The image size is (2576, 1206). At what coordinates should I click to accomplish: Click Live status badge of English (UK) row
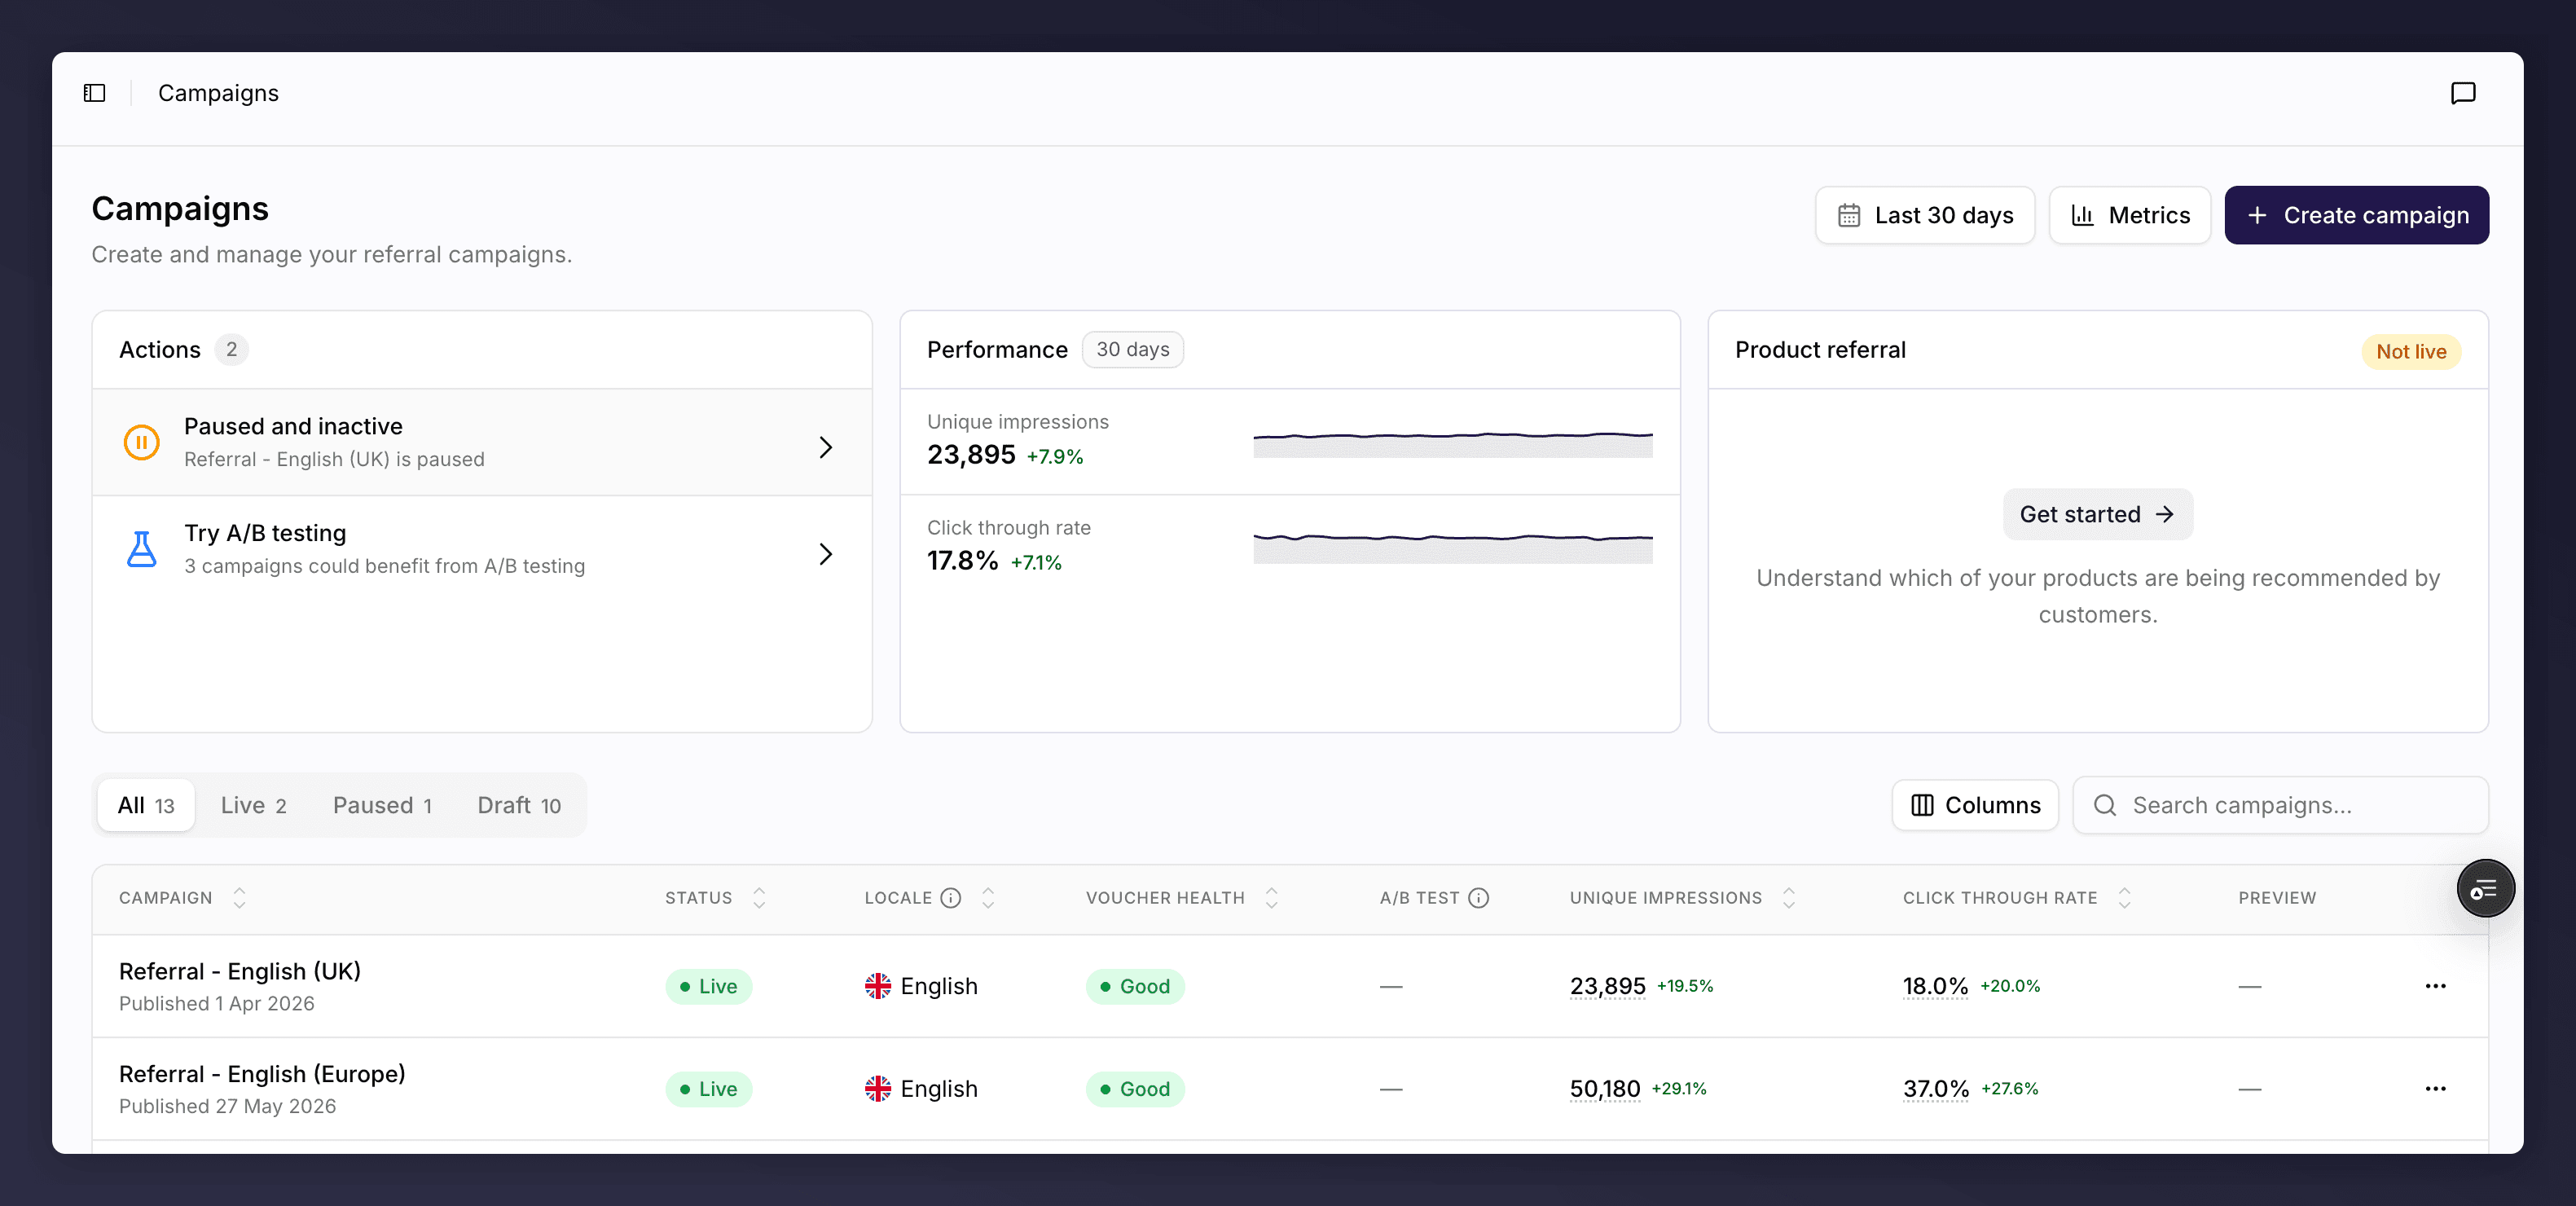[x=709, y=986]
